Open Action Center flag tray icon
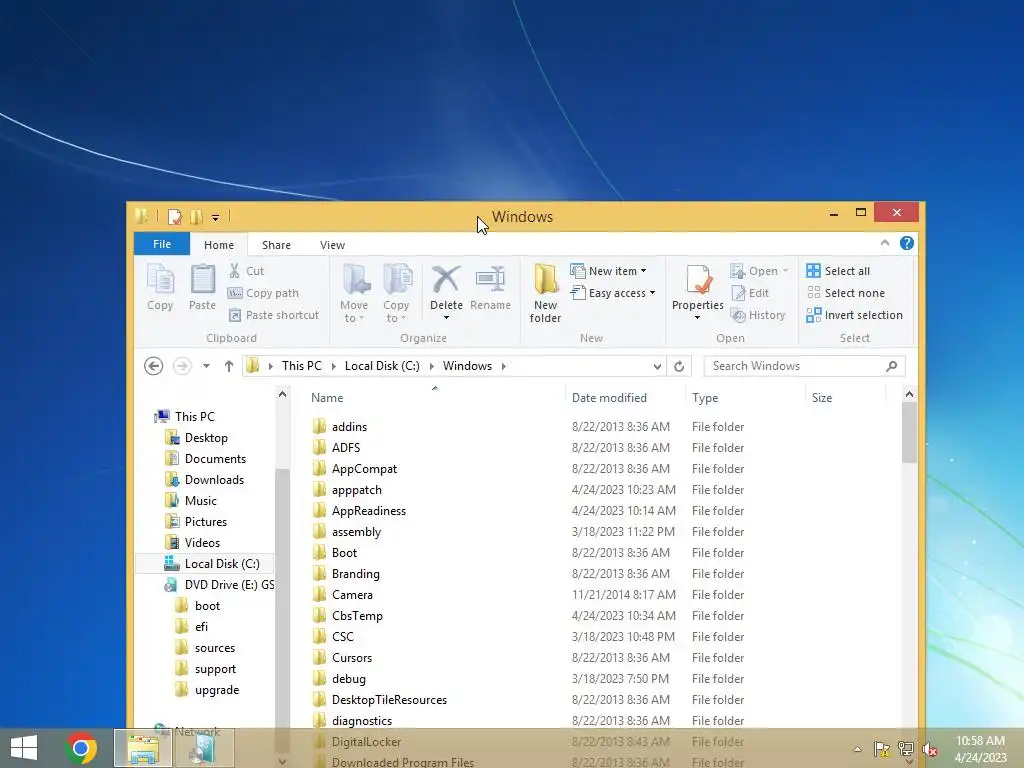 coord(882,750)
